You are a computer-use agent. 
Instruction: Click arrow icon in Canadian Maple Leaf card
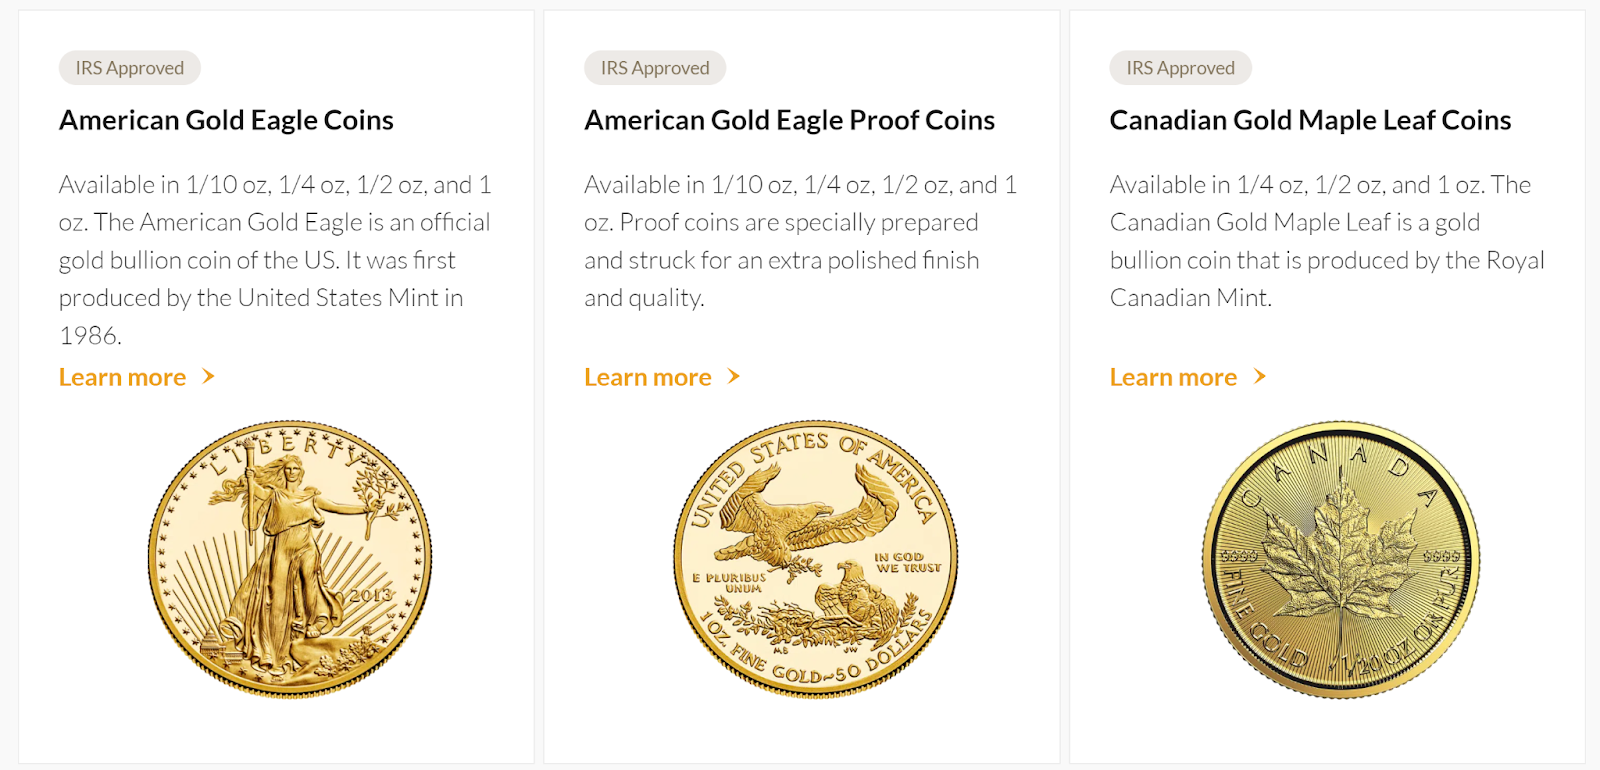click(1260, 377)
